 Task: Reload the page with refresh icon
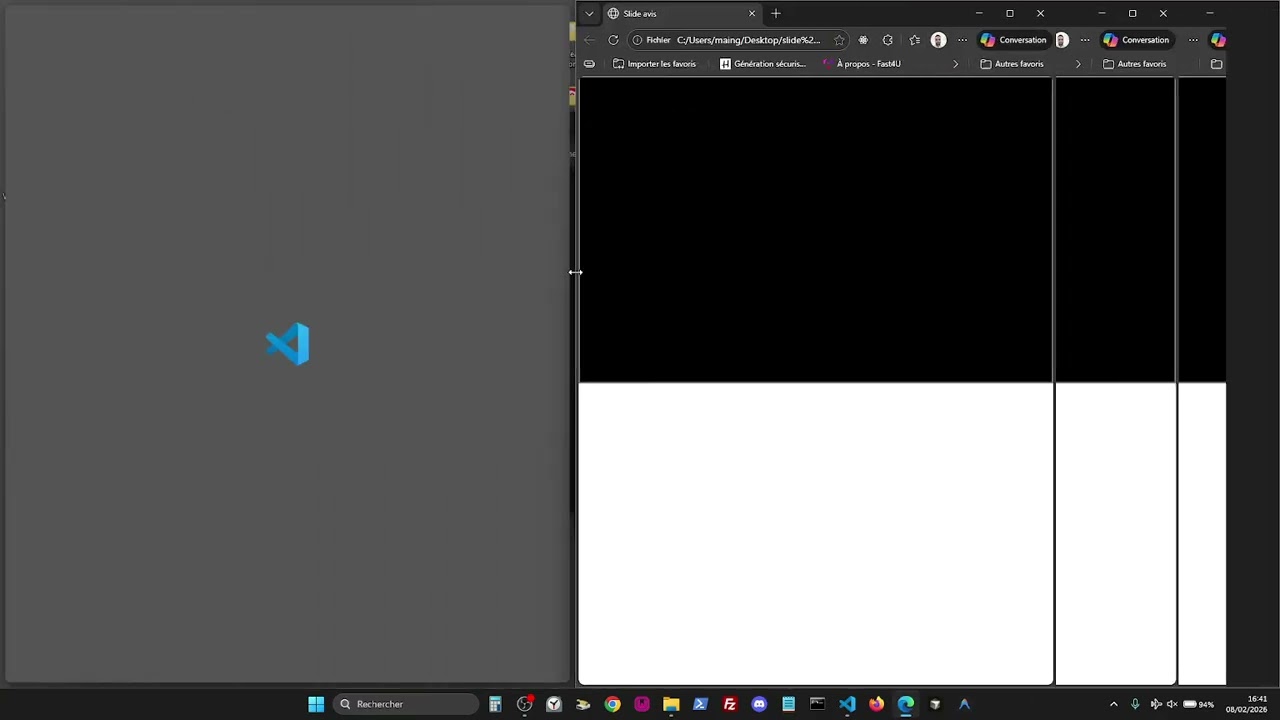click(x=613, y=40)
